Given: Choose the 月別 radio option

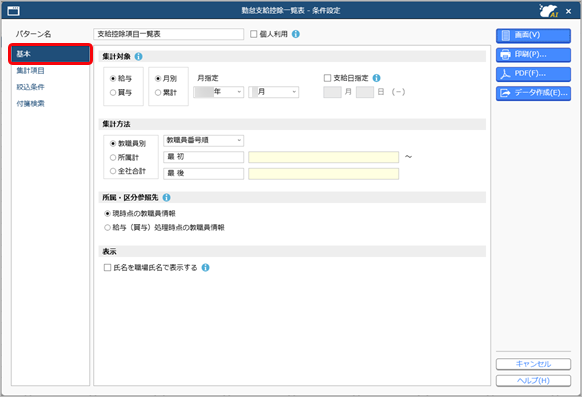Looking at the screenshot, I should click(158, 79).
